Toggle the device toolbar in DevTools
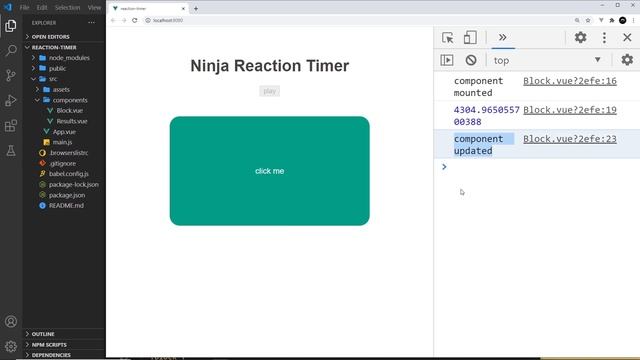This screenshot has height=360, width=640. click(470, 38)
